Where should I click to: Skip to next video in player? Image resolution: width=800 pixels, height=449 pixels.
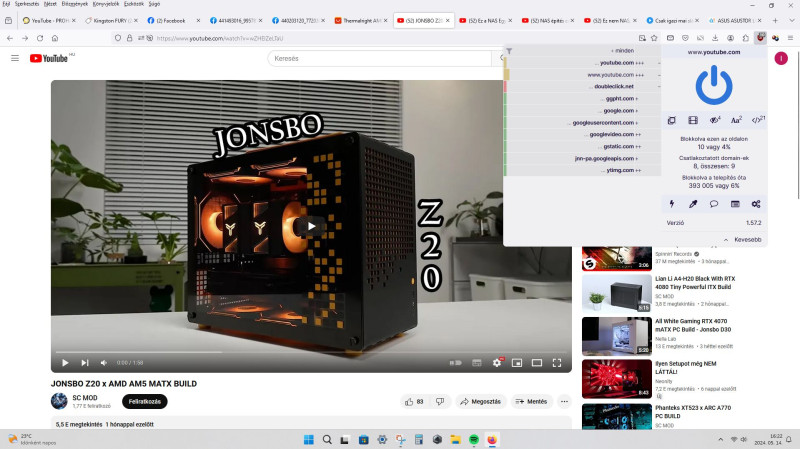click(x=85, y=363)
